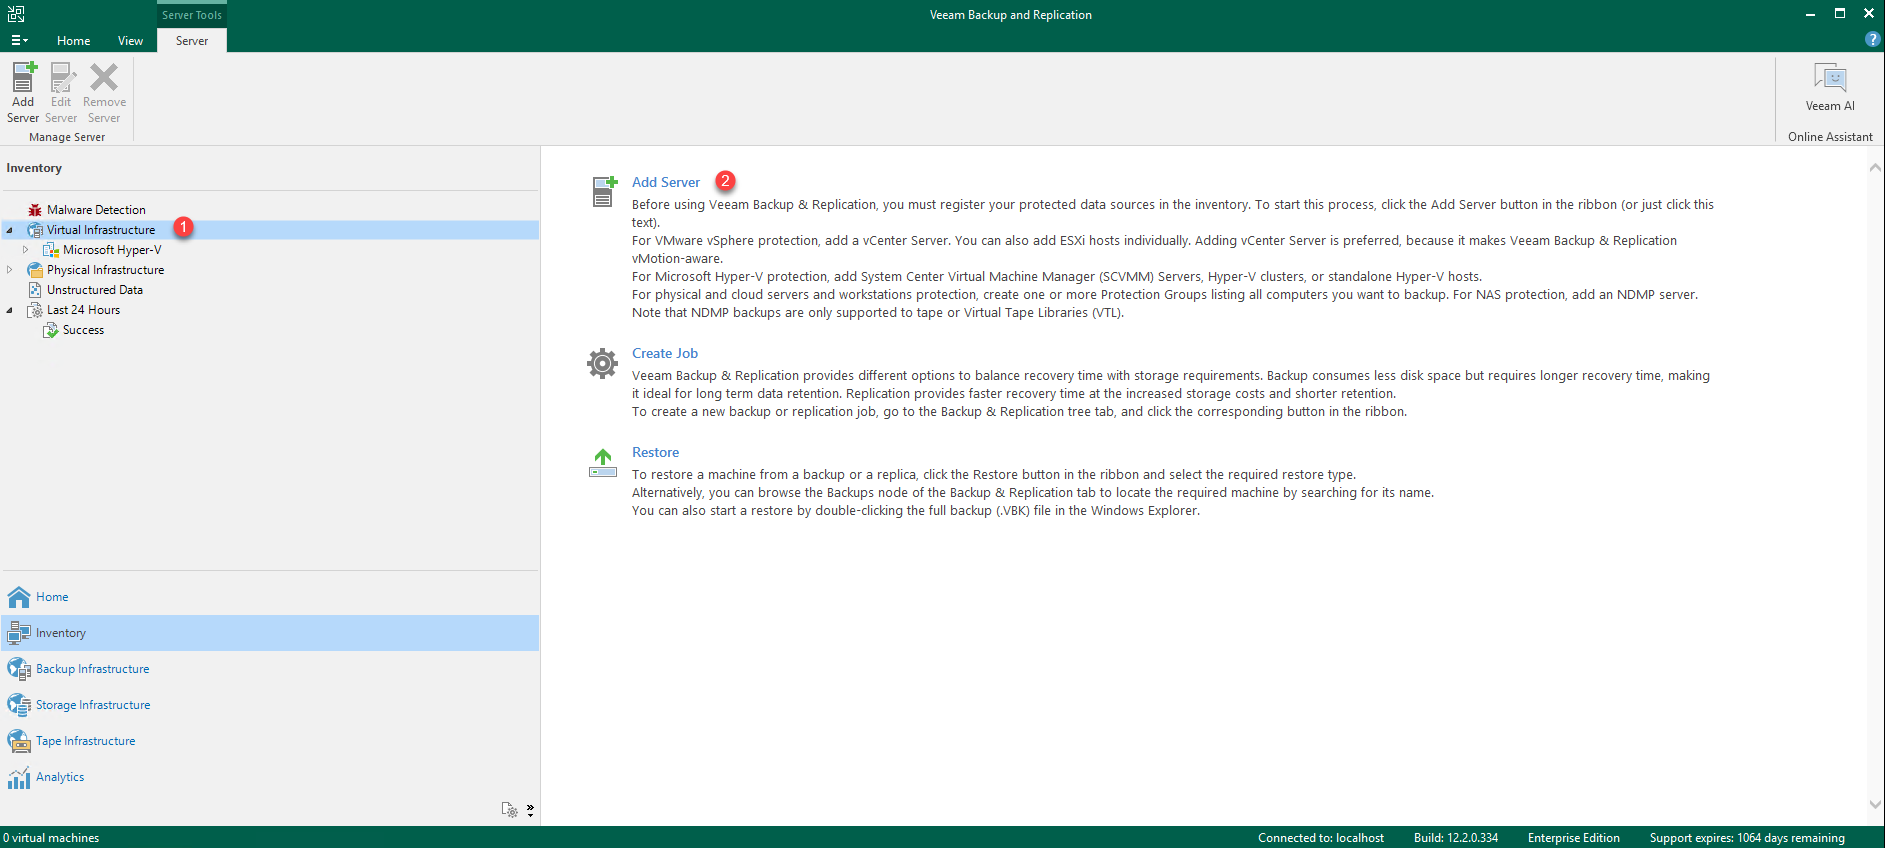Click the Virtual Infrastructure tree icon
This screenshot has width=1885, height=848.
tap(35, 230)
